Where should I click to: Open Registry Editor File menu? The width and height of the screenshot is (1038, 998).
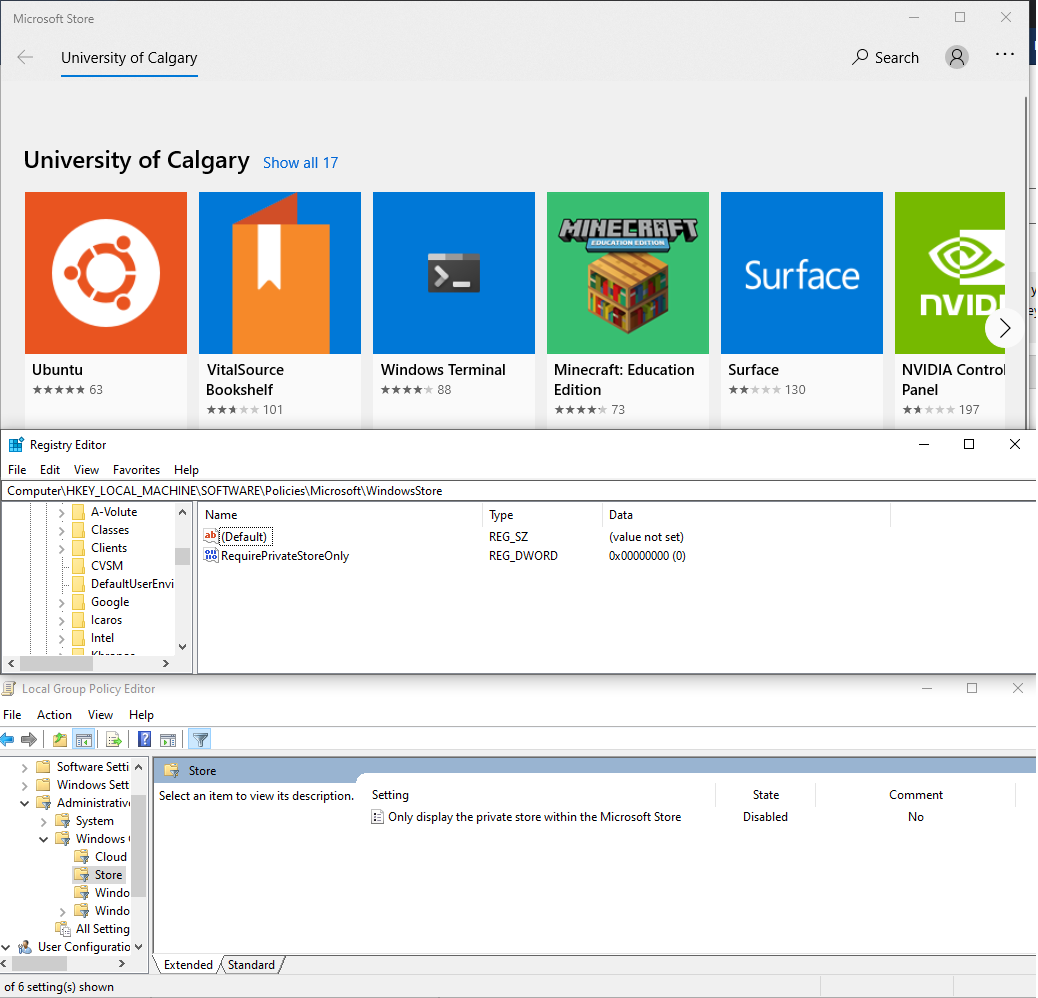[x=17, y=470]
